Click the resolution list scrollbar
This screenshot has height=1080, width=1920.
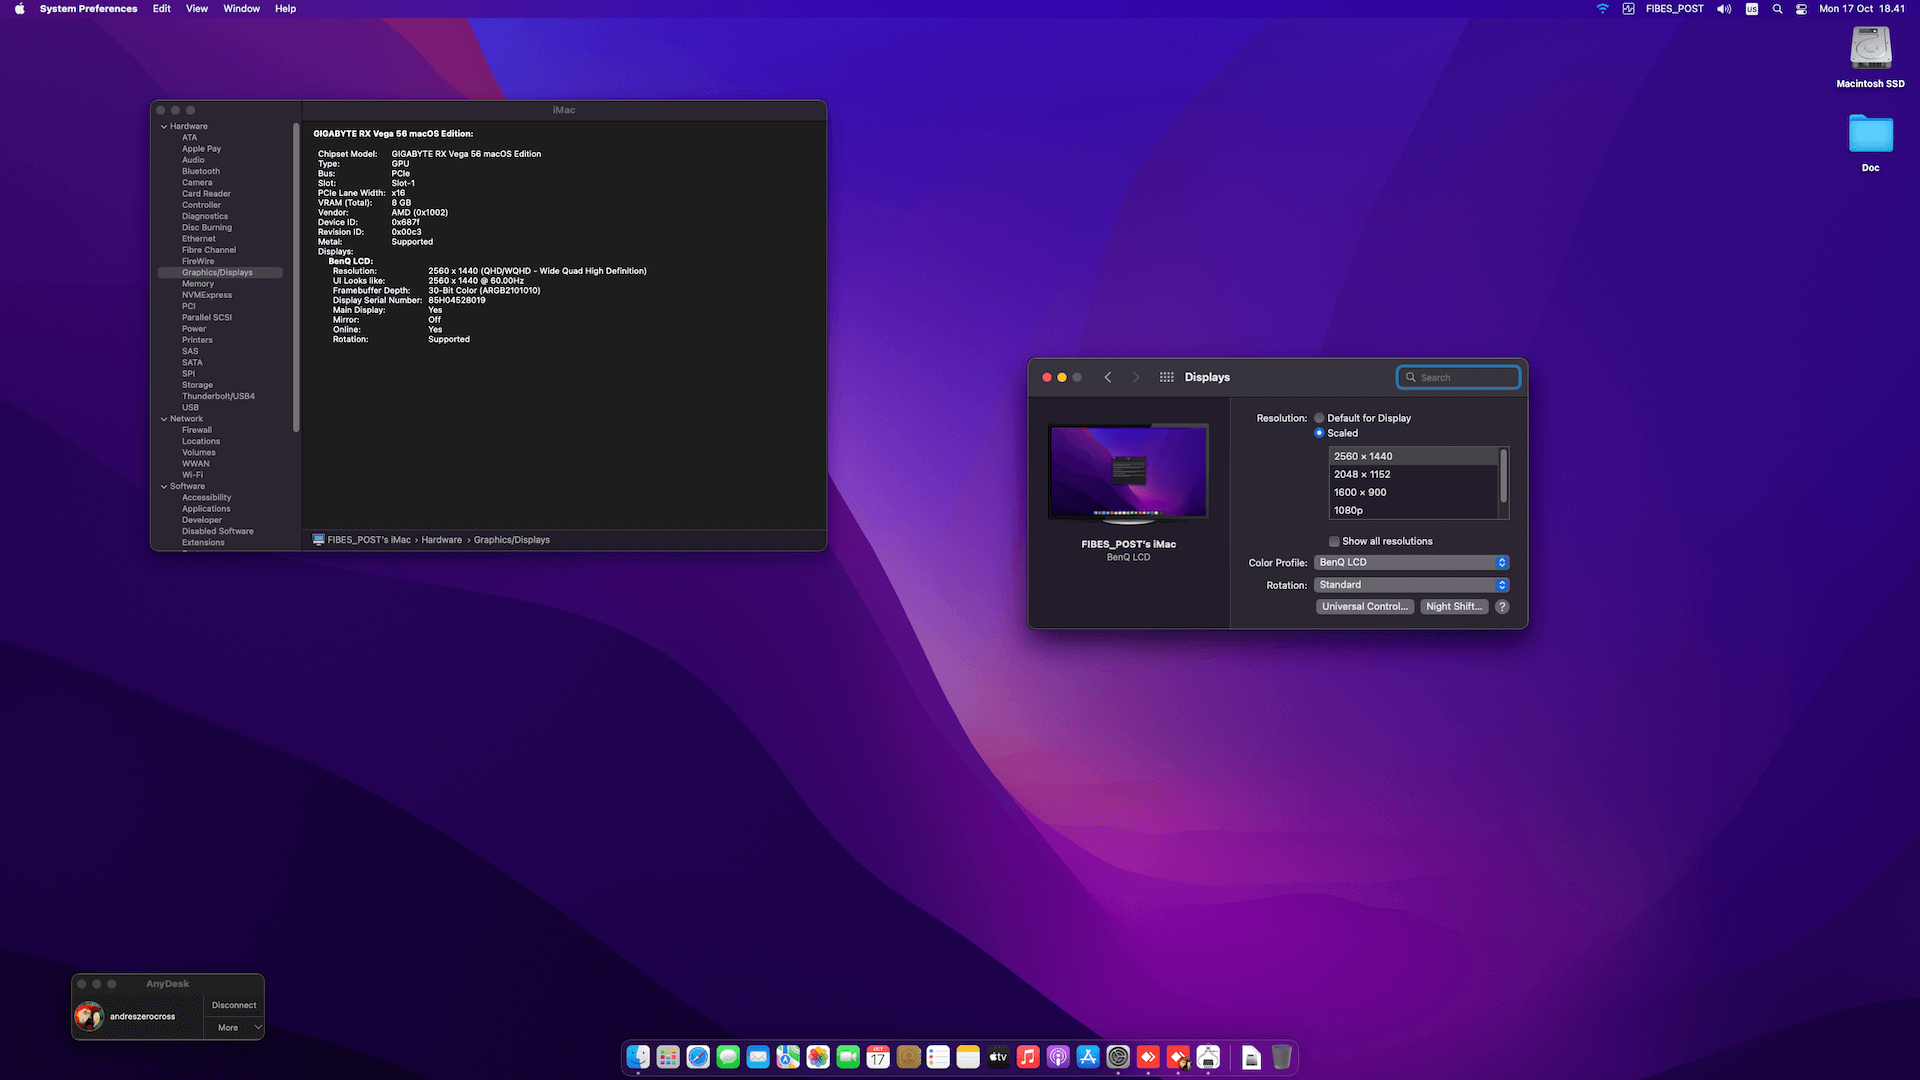(1503, 476)
